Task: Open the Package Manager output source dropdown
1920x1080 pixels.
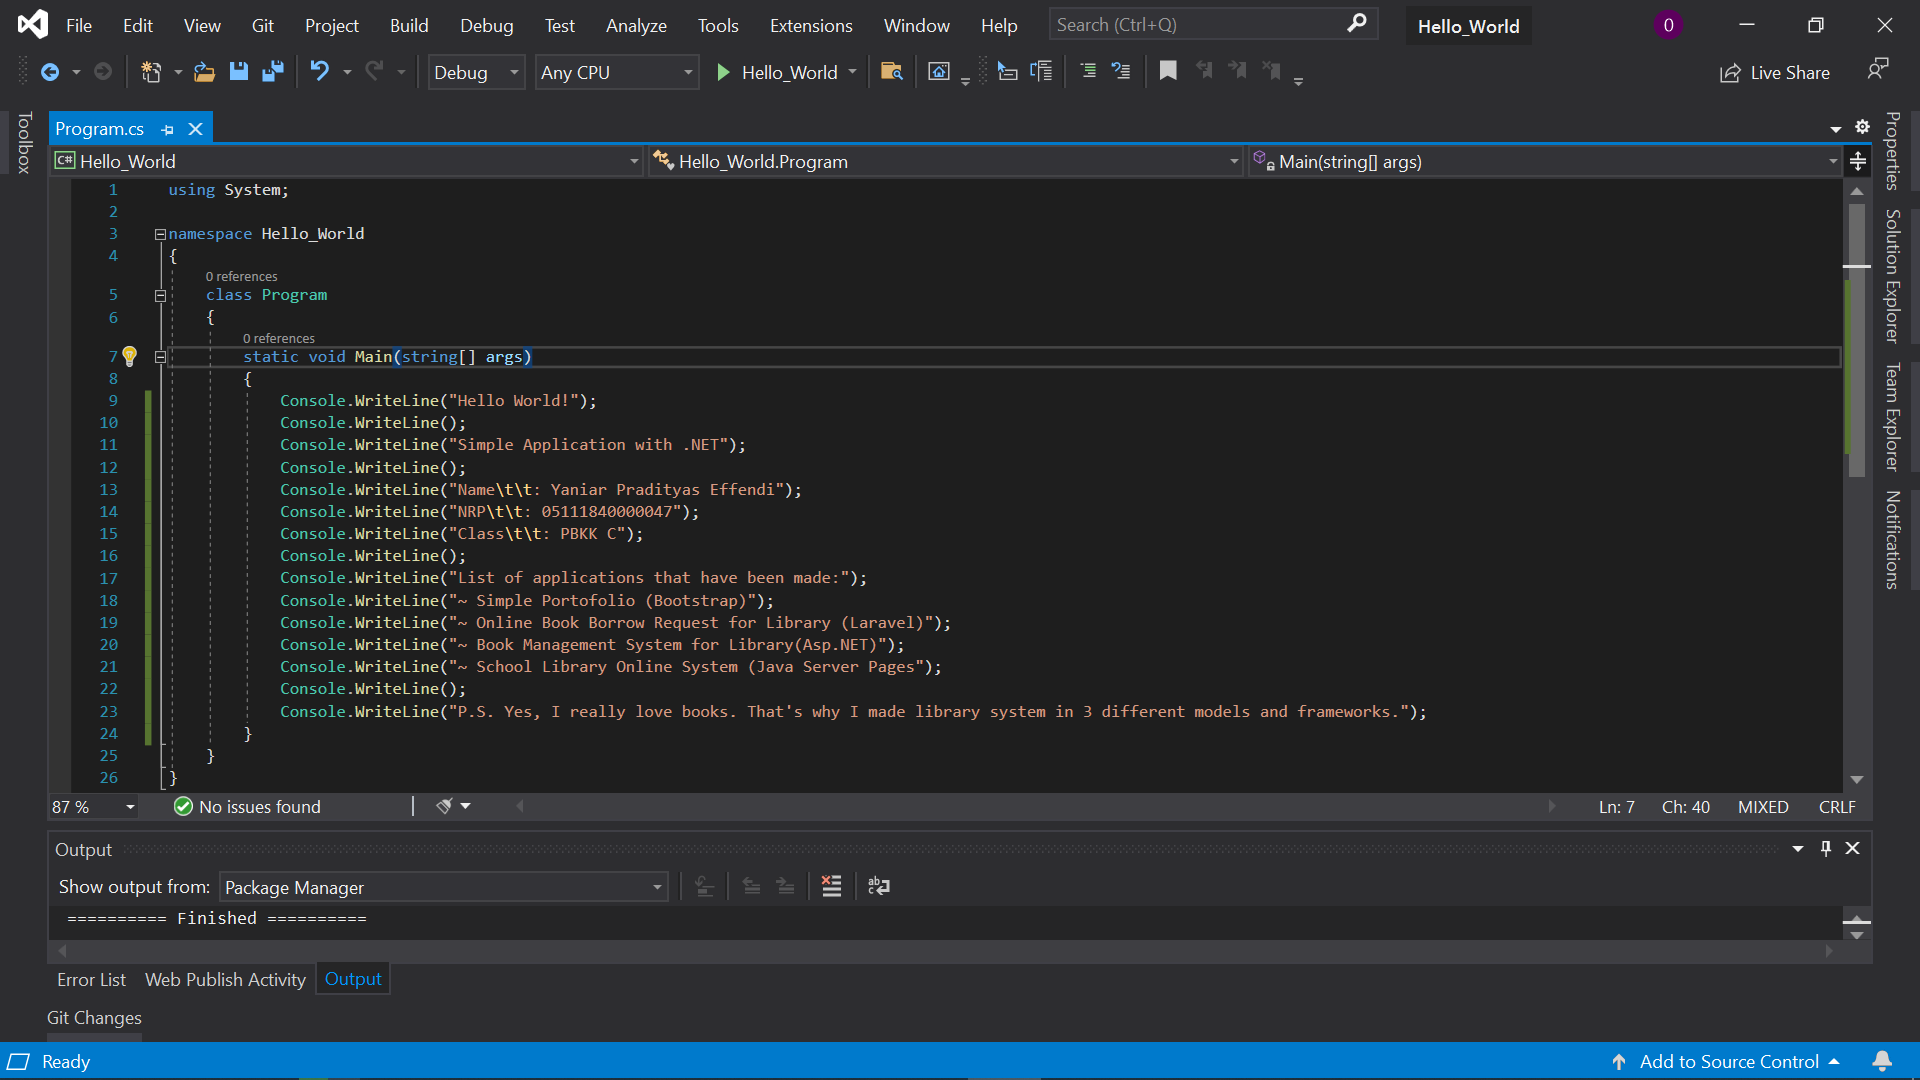Action: tap(444, 887)
